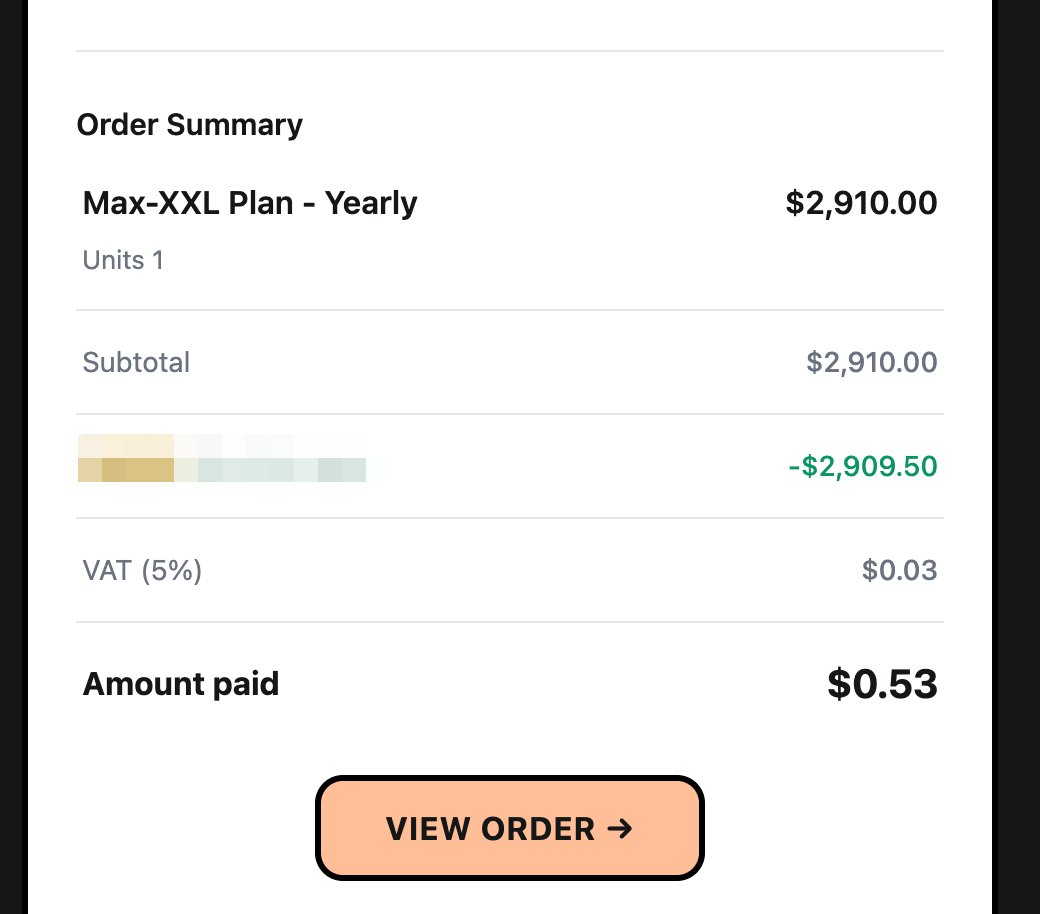The width and height of the screenshot is (1040, 914).
Task: Click the VAT (5%) label
Action: coord(142,570)
